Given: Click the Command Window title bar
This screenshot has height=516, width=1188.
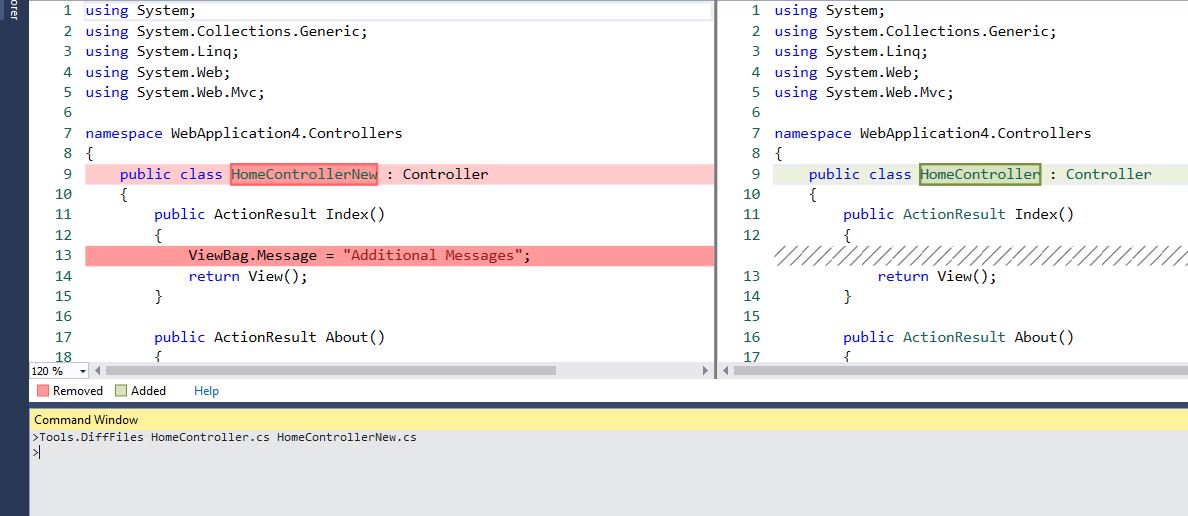Looking at the screenshot, I should click(x=608, y=420).
